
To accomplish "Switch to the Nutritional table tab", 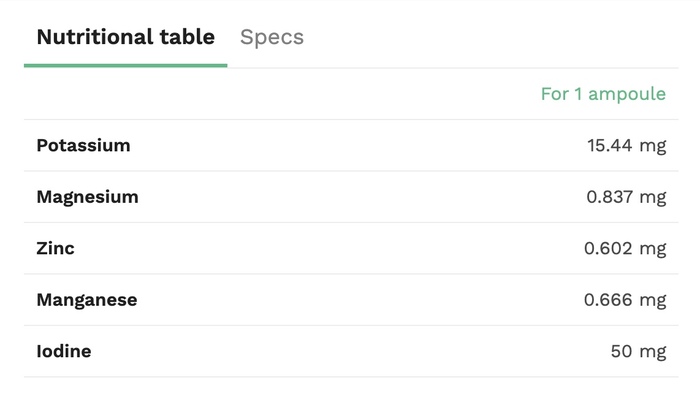I will [125, 38].
